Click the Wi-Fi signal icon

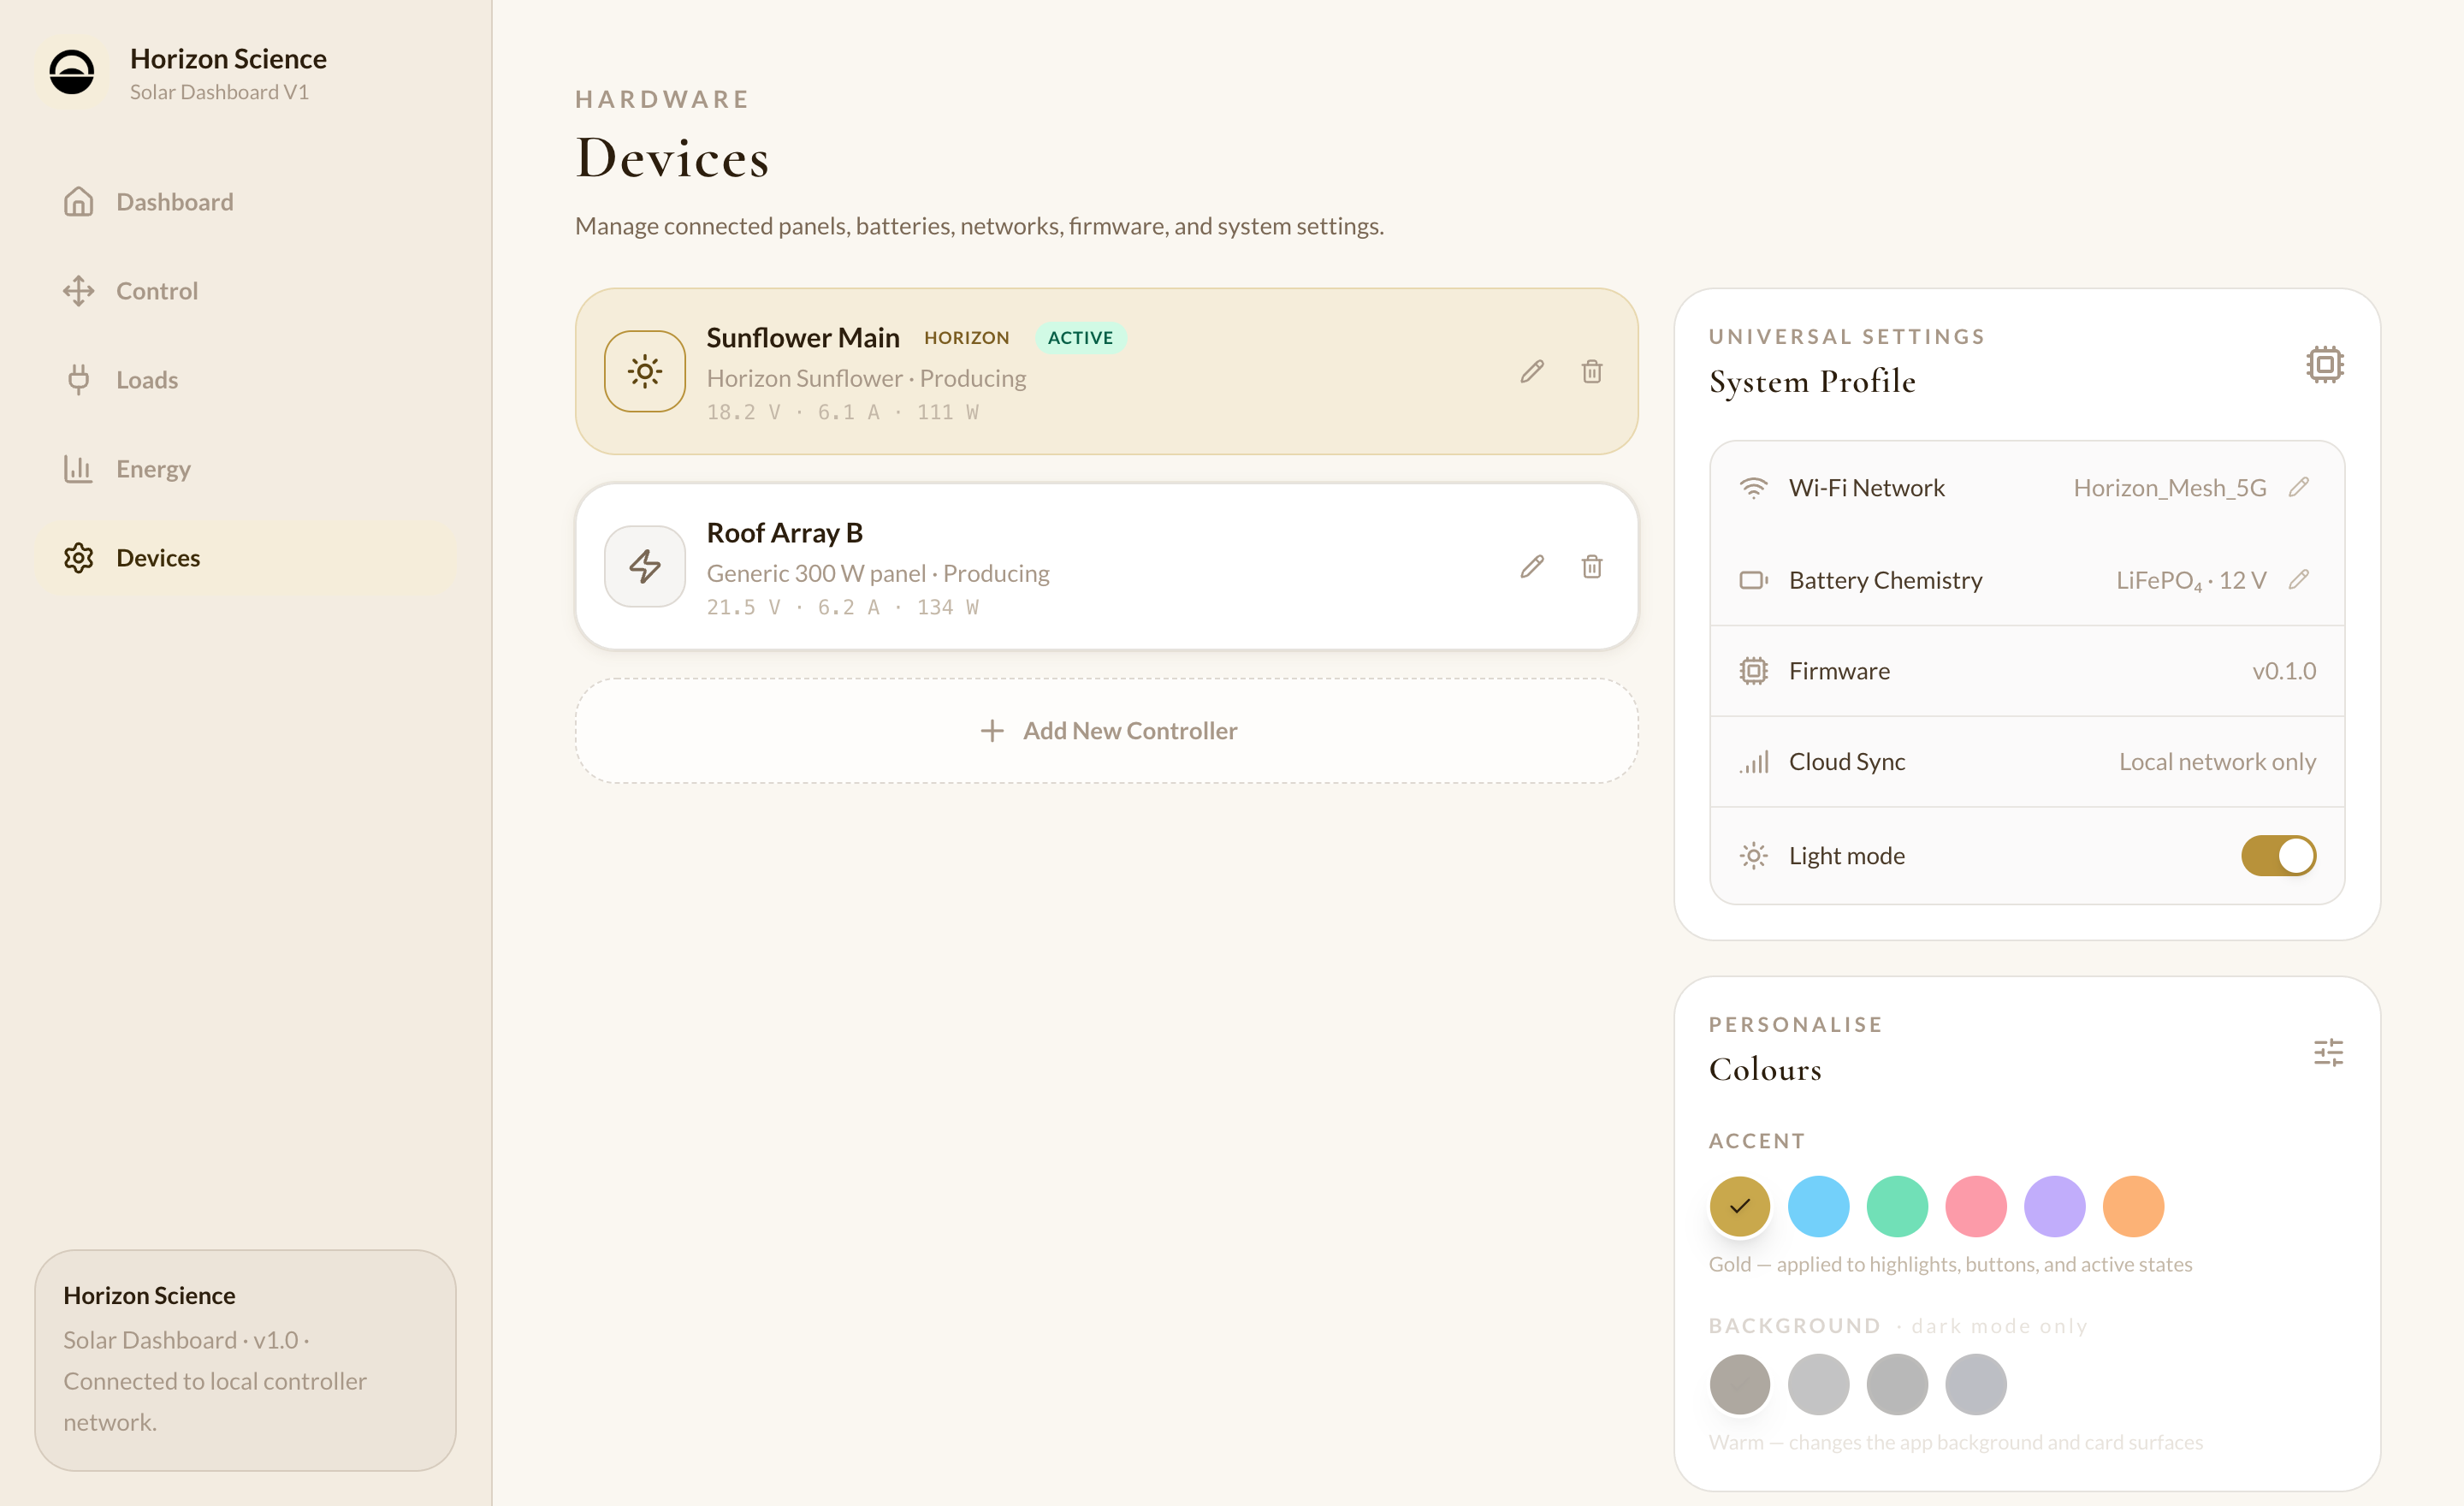(1753, 488)
